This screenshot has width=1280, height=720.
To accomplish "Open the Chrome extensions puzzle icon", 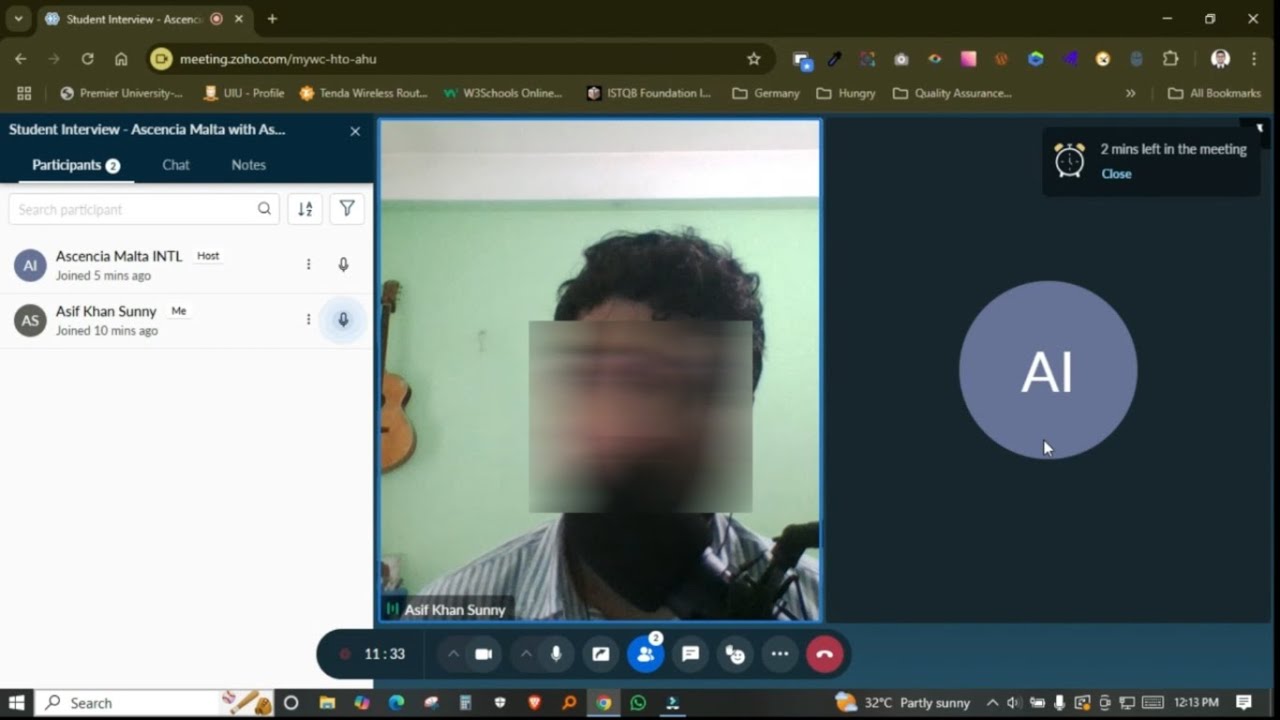I will tap(1170, 59).
